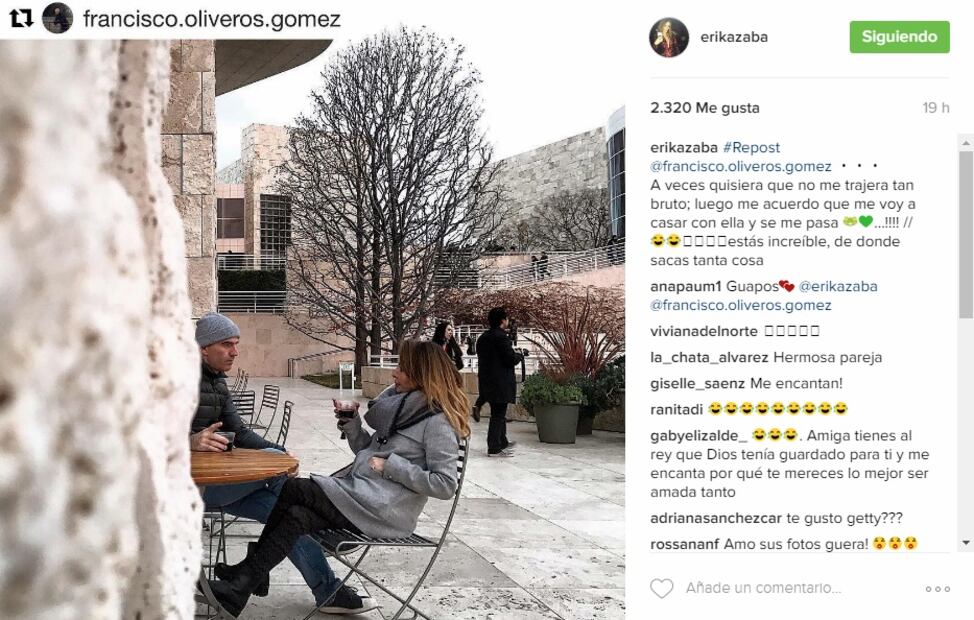
Task: Click erikazaba profile picture
Action: pyautogui.click(x=669, y=37)
